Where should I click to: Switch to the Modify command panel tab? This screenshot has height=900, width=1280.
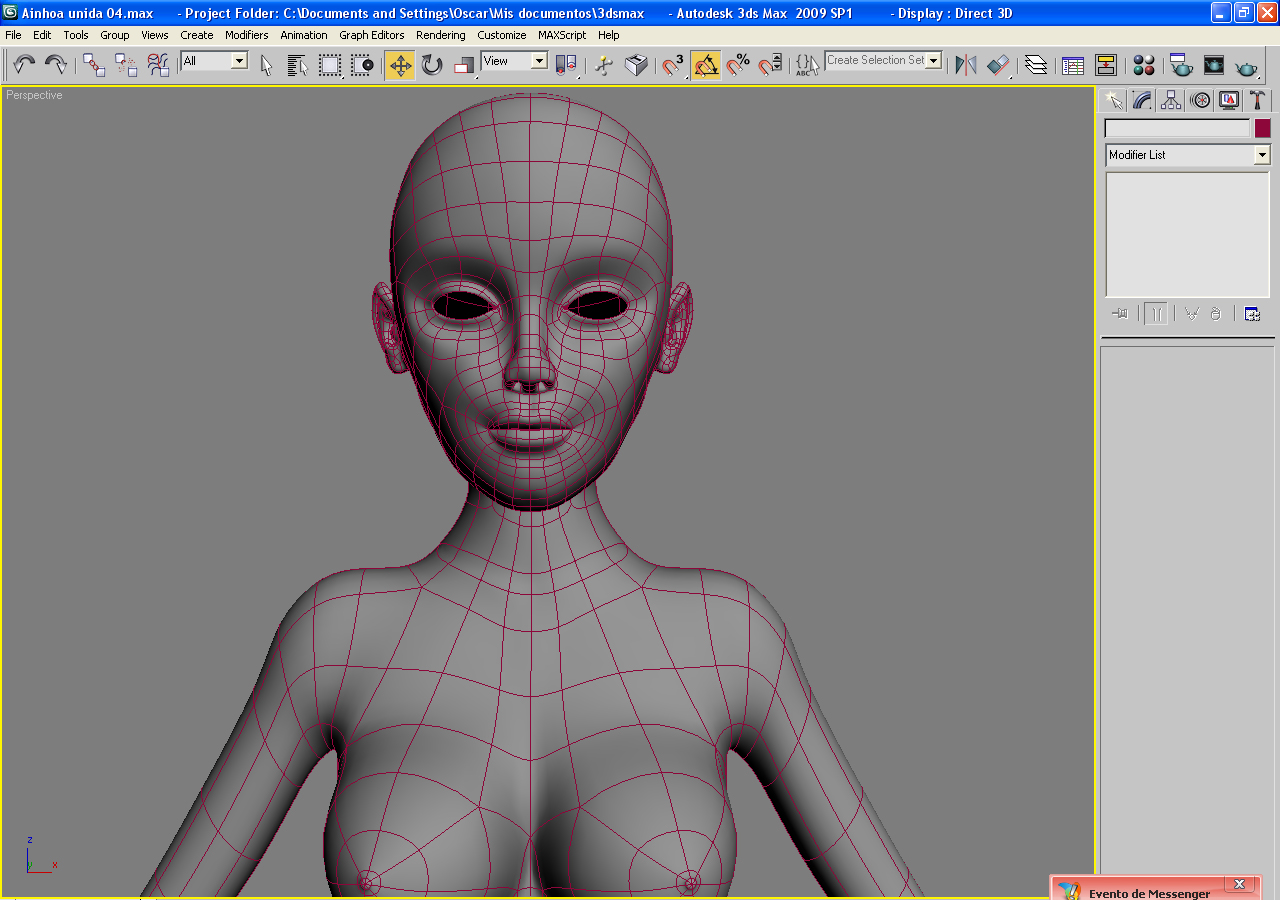[x=1142, y=100]
